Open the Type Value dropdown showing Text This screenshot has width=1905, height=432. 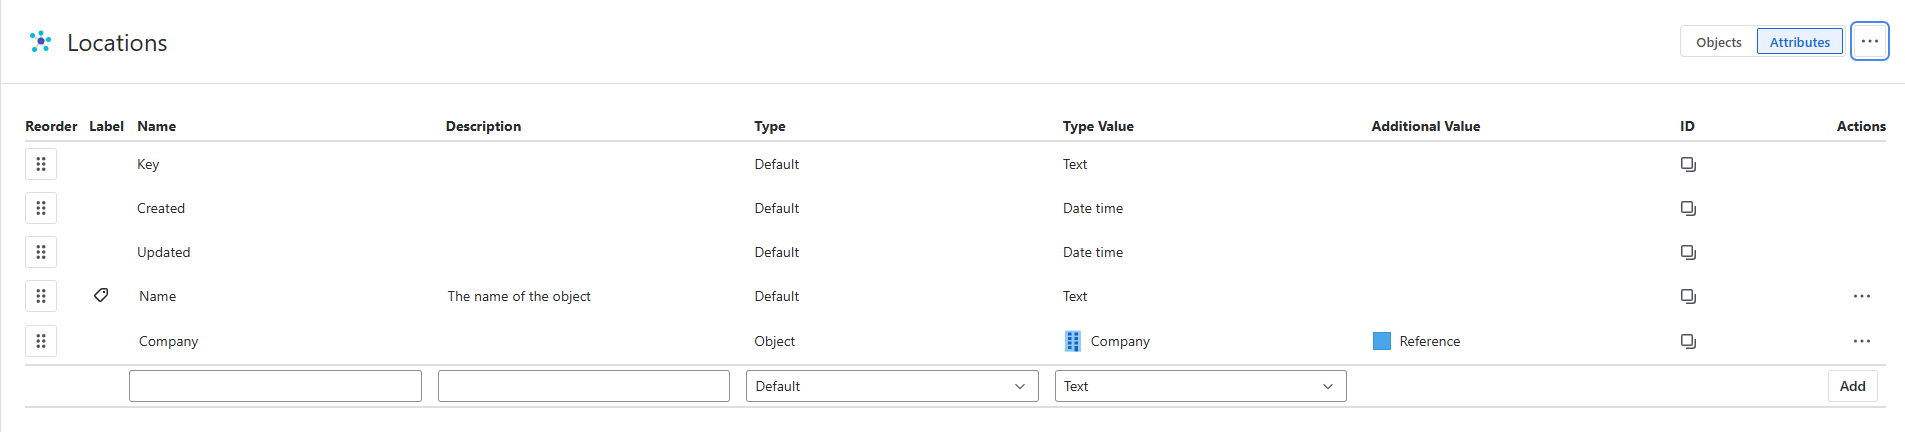tap(1200, 386)
